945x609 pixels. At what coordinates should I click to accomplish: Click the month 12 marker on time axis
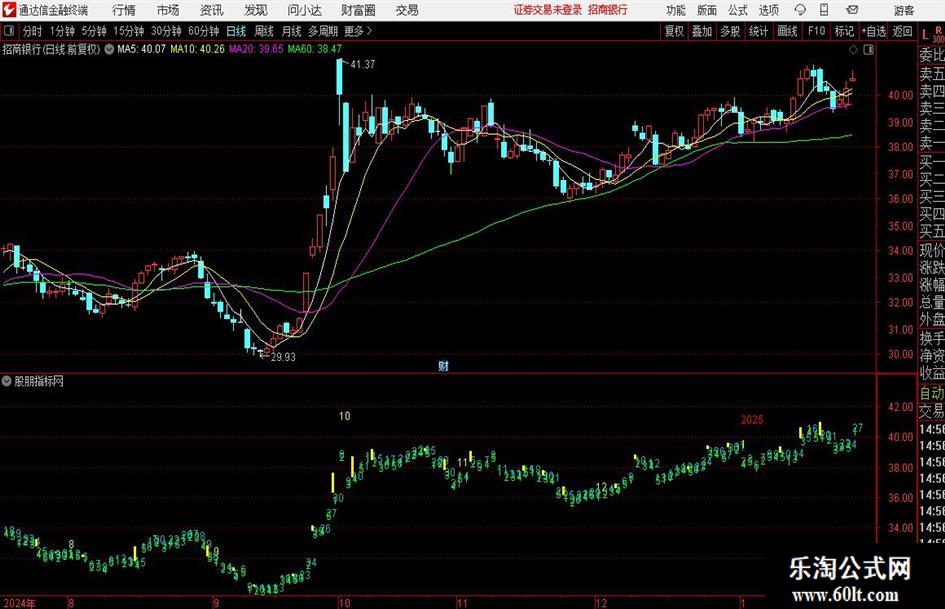point(601,603)
